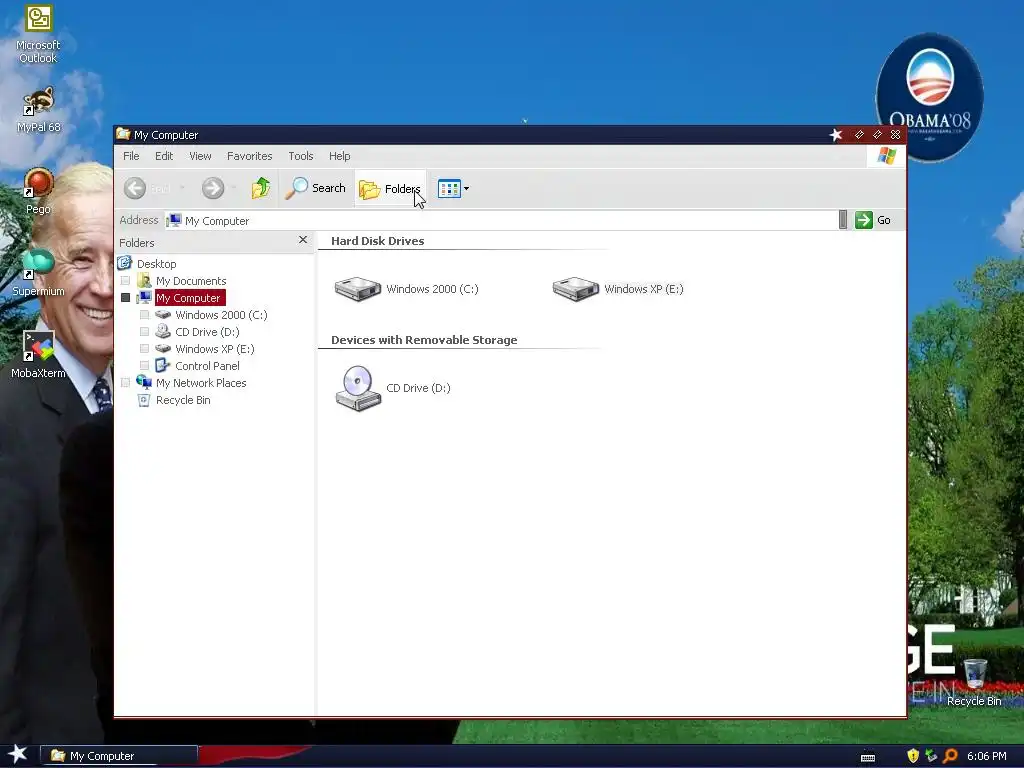This screenshot has height=768, width=1024.
Task: Expand Windows XP (E:) tree node
Action: (144, 349)
